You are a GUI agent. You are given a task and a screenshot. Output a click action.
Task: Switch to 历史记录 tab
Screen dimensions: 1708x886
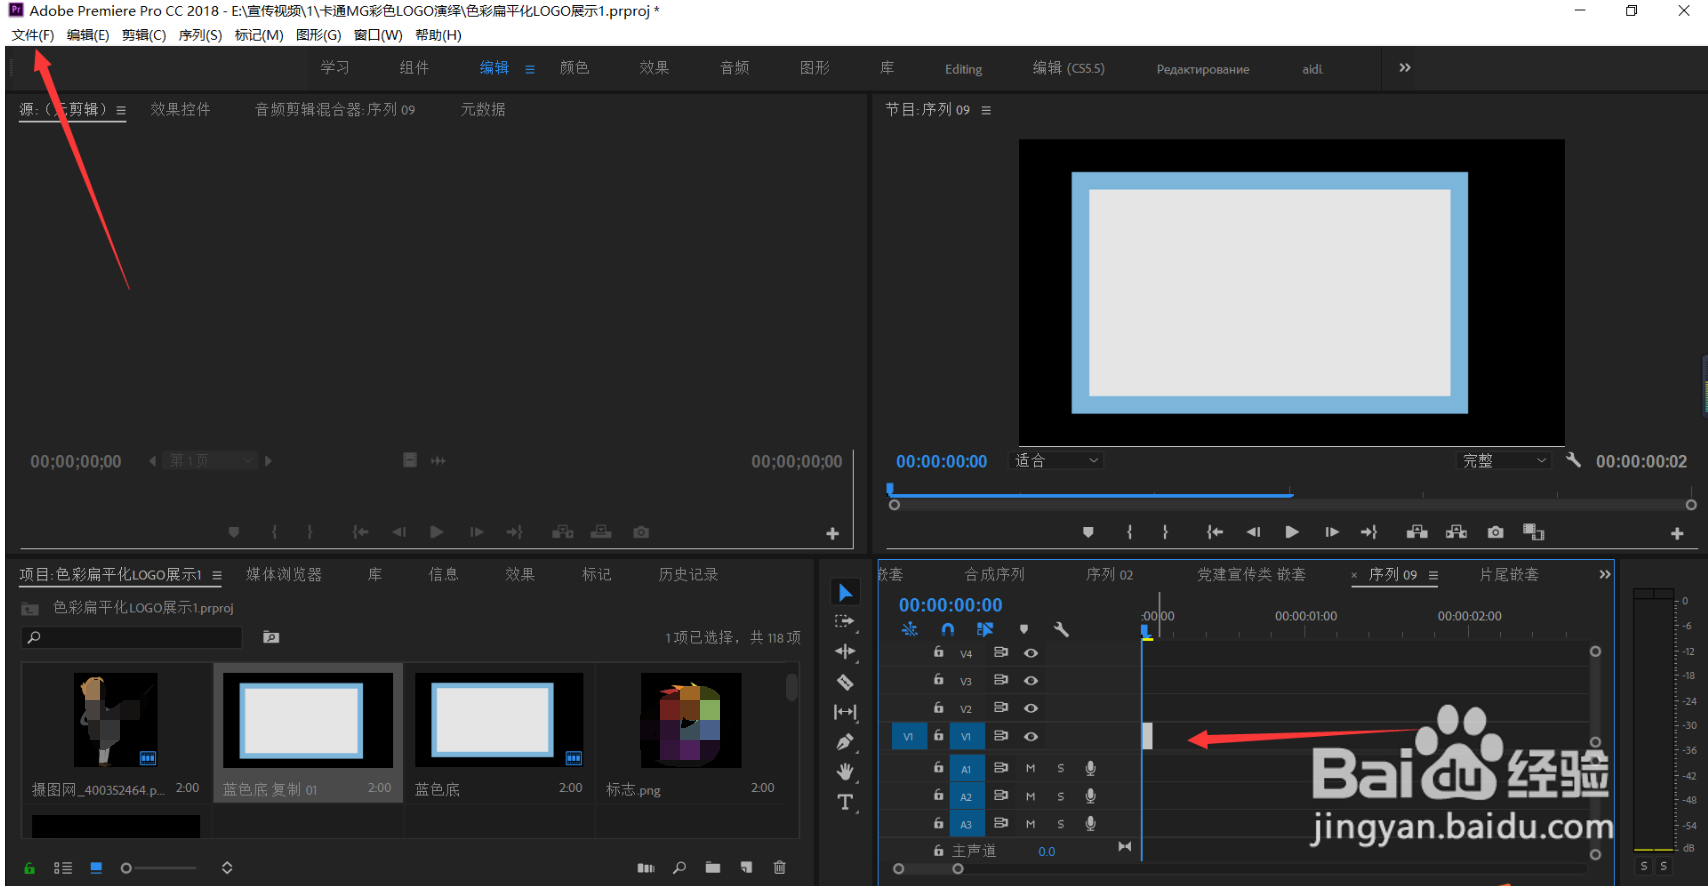tap(688, 574)
